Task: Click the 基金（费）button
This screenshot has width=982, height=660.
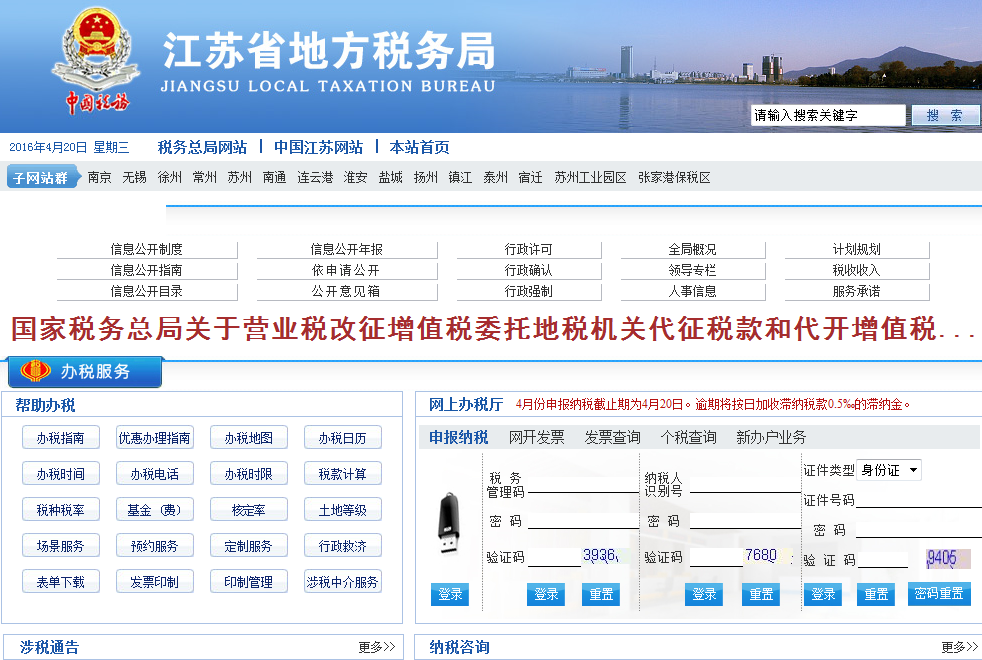Action: [155, 510]
